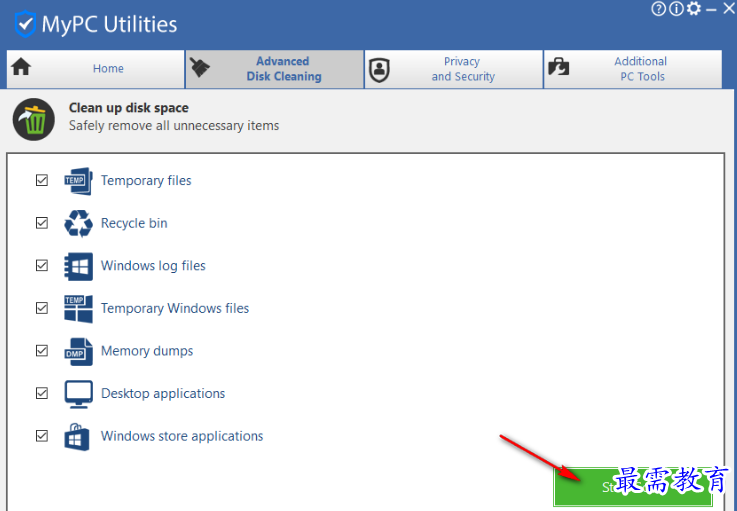Select the Memory dumps label
Image resolution: width=737 pixels, height=511 pixels.
pos(147,351)
